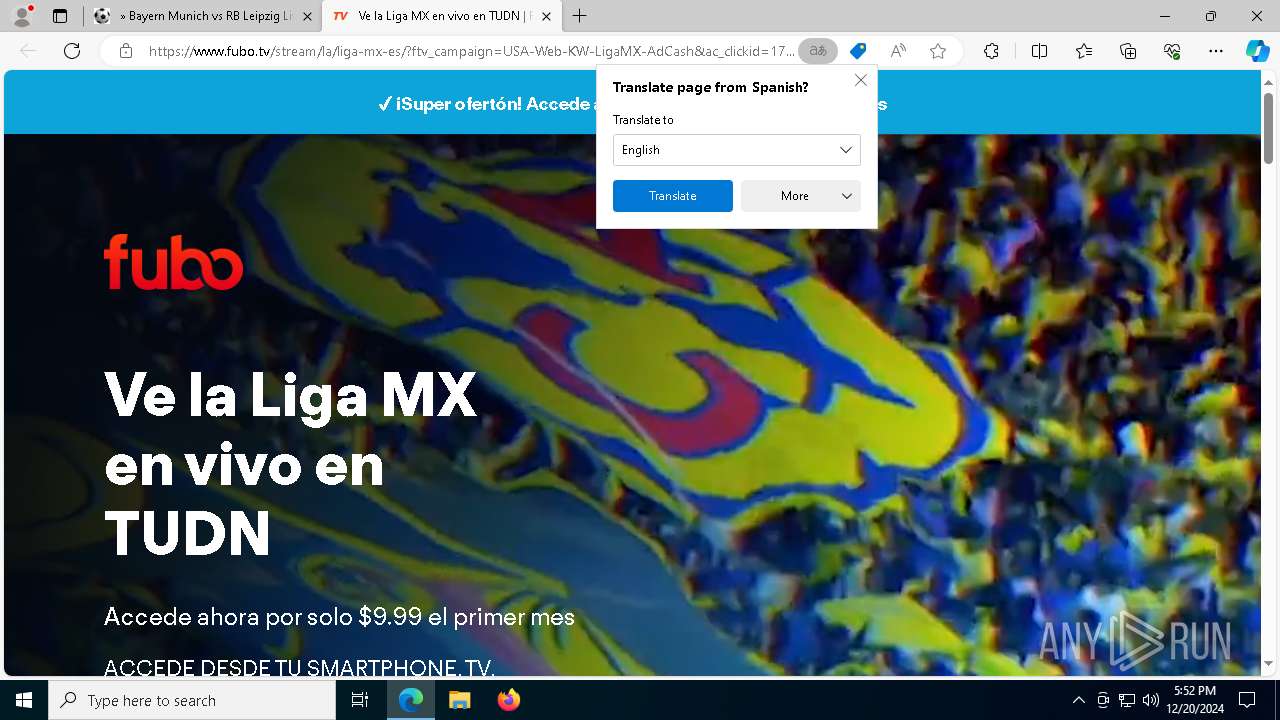Open Copilot sidebar icon

click(1258, 51)
